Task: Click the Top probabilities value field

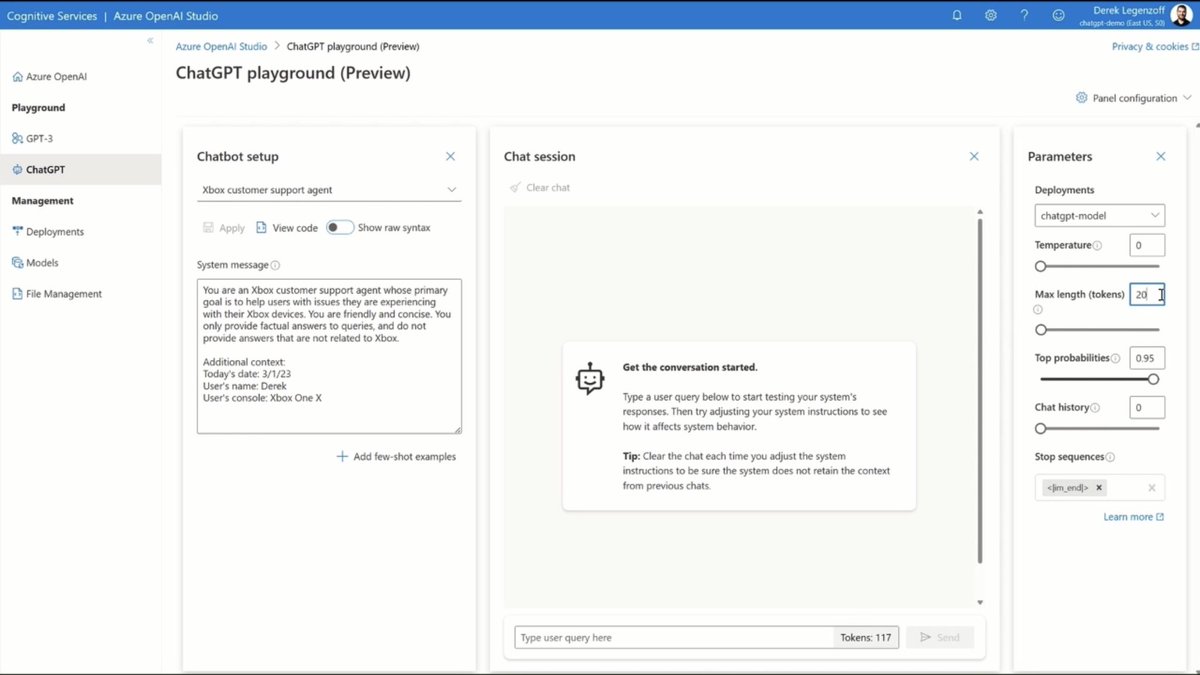Action: pos(1147,358)
